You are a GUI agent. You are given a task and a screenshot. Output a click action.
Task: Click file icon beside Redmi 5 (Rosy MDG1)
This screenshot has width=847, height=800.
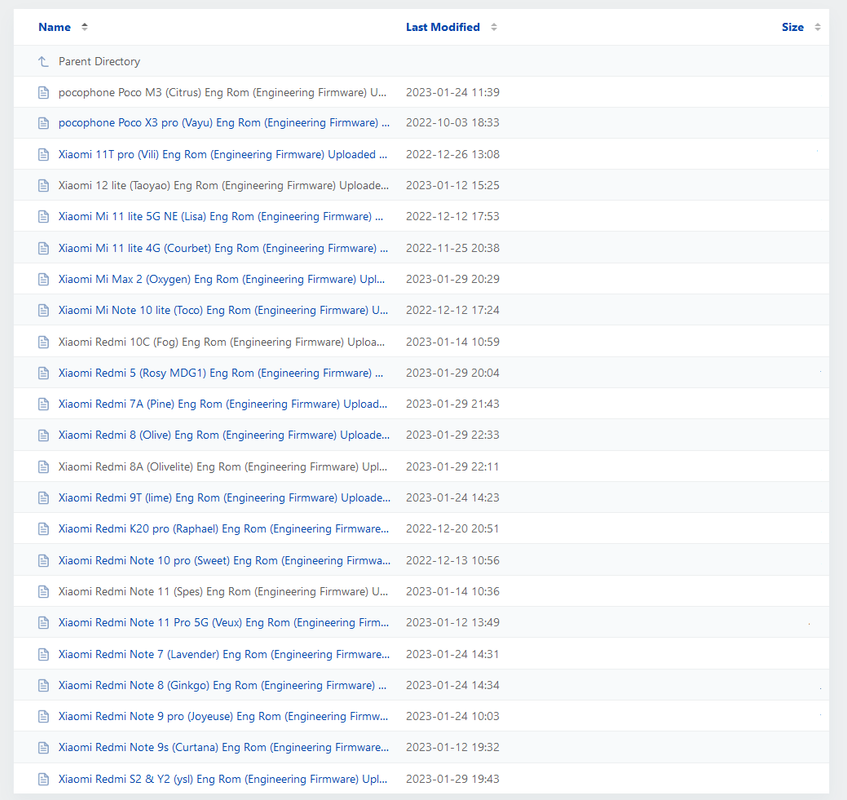pos(44,373)
